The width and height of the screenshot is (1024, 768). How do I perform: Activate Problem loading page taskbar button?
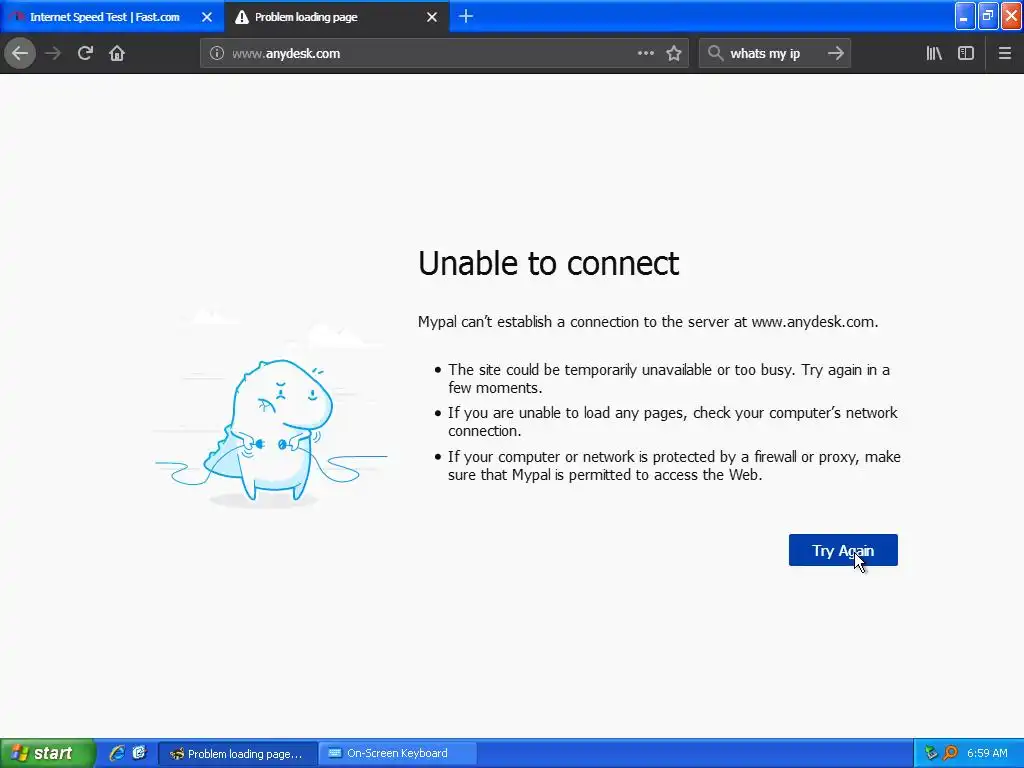coord(238,754)
